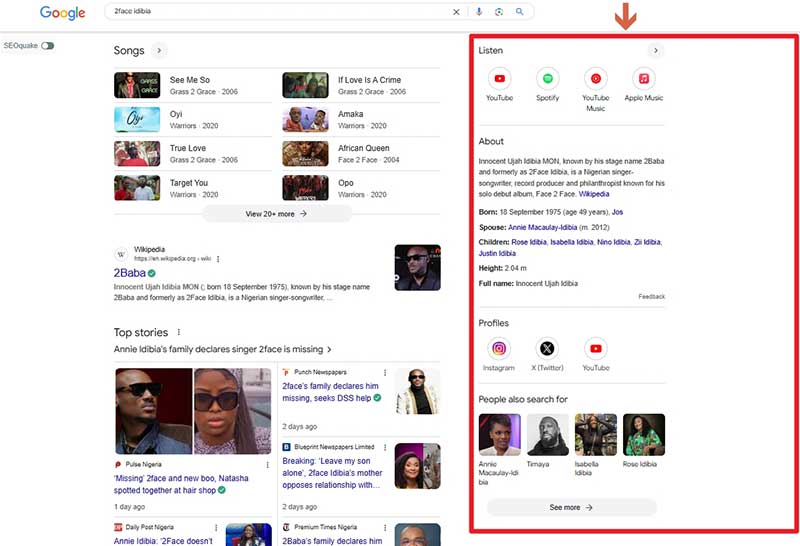This screenshot has width=800, height=546.
Task: Open the Instagram profile icon
Action: click(x=499, y=349)
